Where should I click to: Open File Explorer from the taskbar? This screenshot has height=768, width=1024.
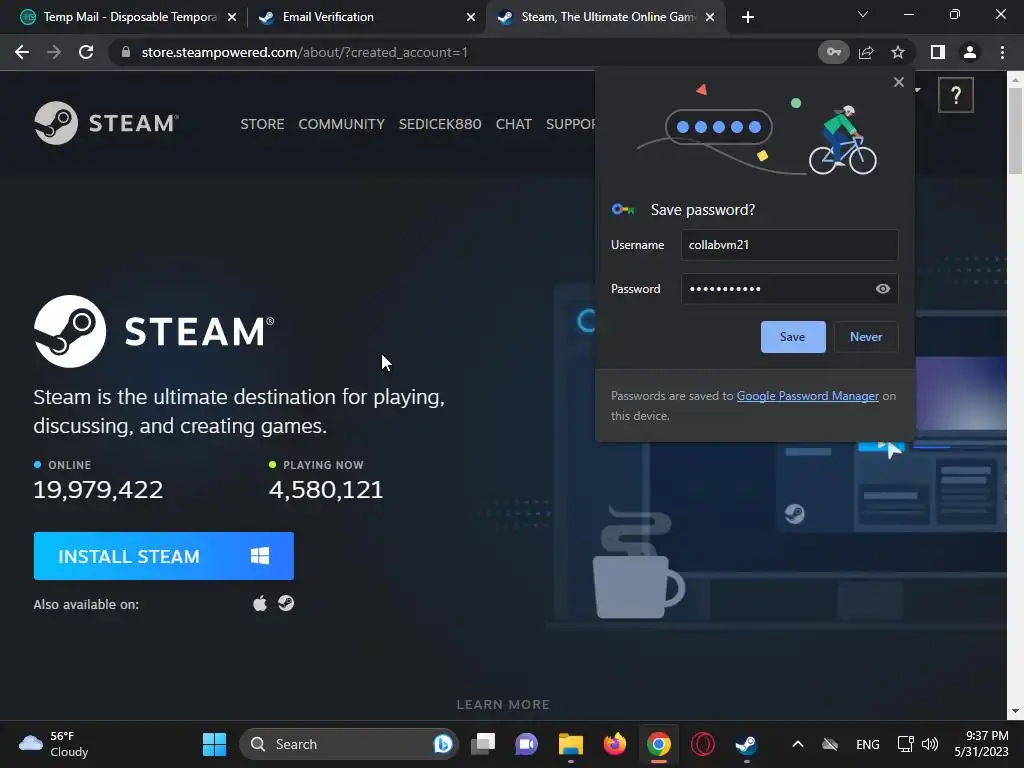[570, 744]
